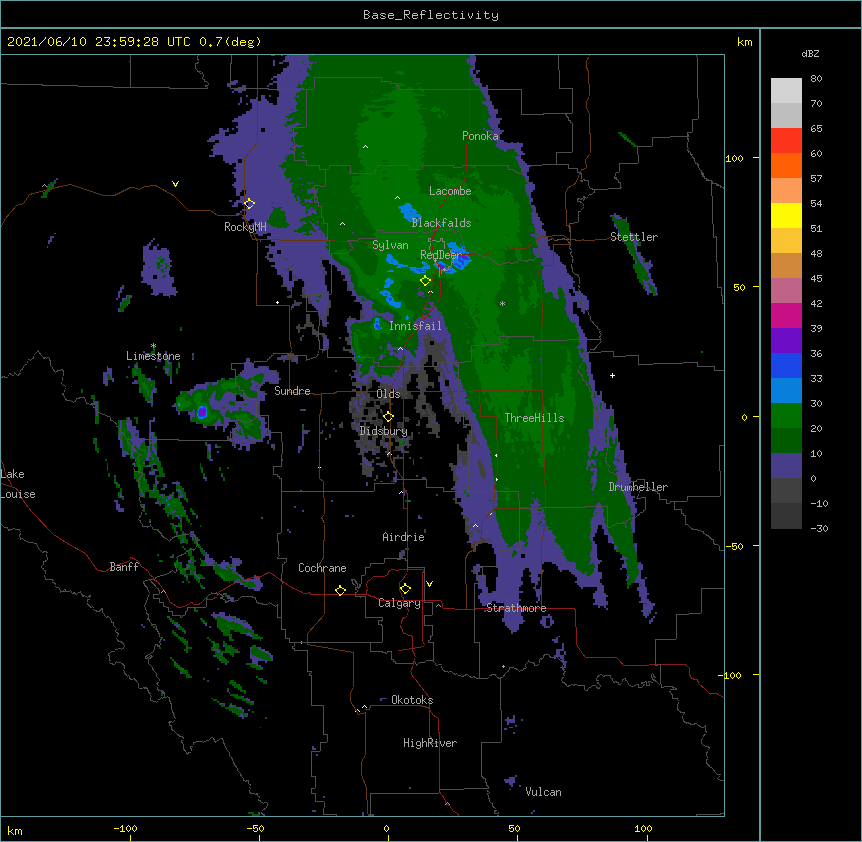862x842 pixels.
Task: Click the RockyMH label
Action: (x=245, y=226)
